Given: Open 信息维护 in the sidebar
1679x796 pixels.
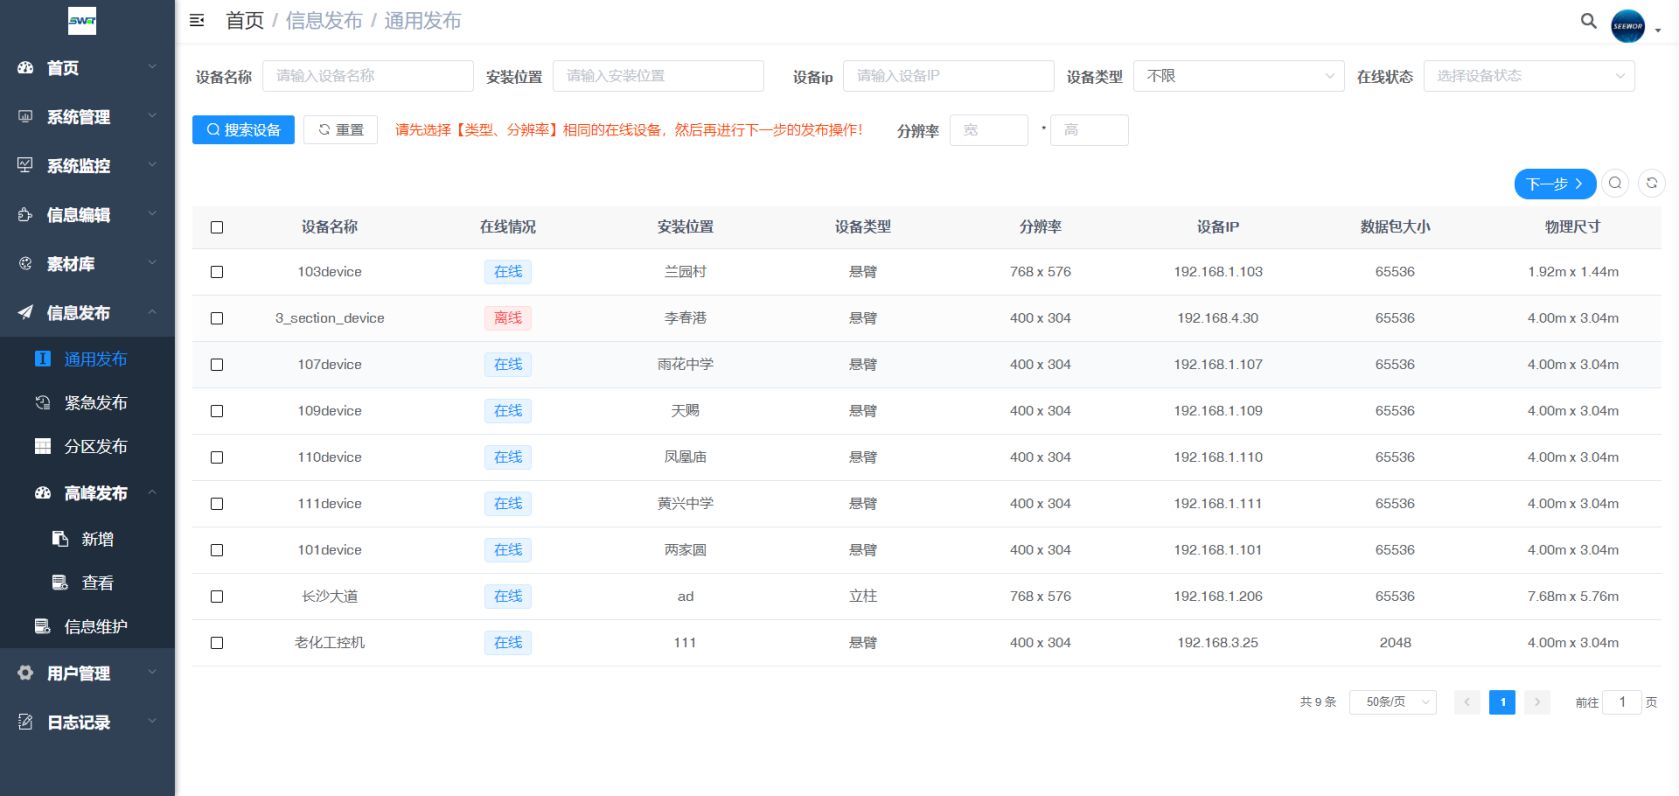Looking at the screenshot, I should point(95,627).
